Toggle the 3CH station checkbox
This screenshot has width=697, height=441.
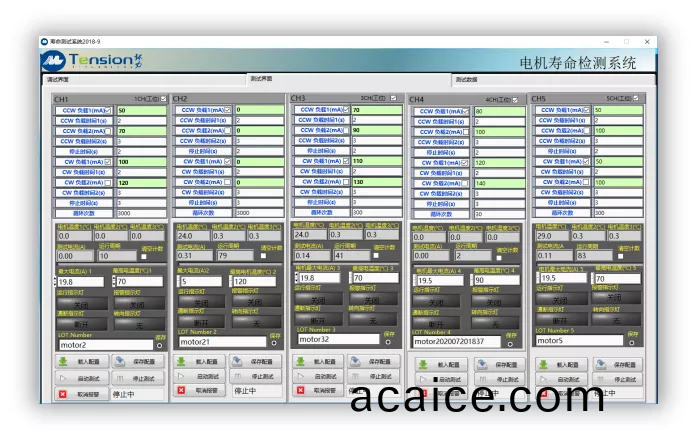(393, 98)
